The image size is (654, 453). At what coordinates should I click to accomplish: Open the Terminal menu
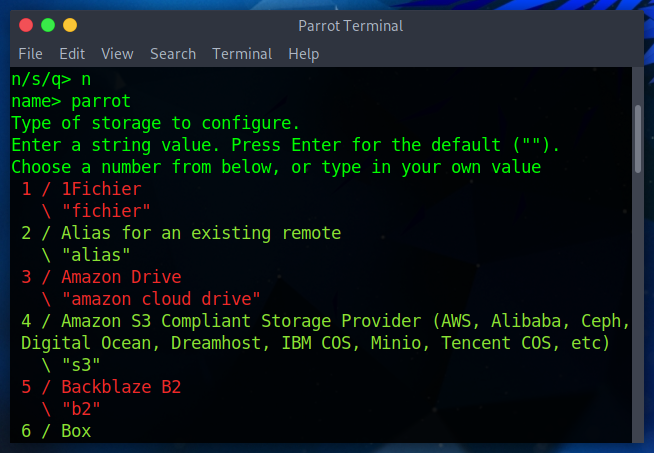(x=242, y=54)
